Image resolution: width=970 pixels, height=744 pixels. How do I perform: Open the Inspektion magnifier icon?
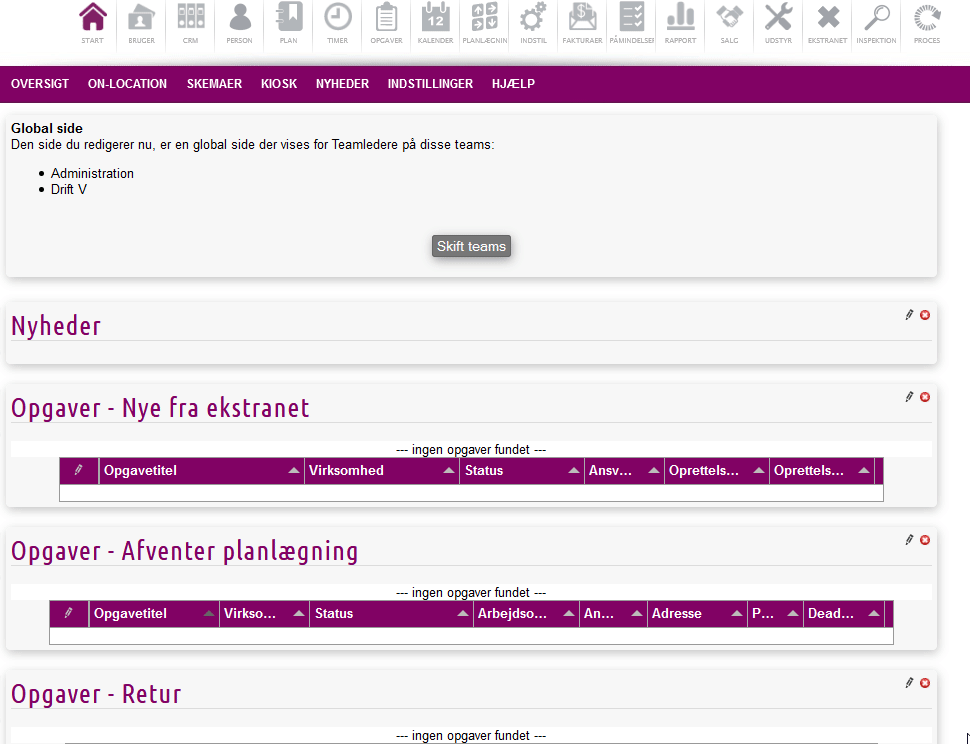pyautogui.click(x=876, y=20)
